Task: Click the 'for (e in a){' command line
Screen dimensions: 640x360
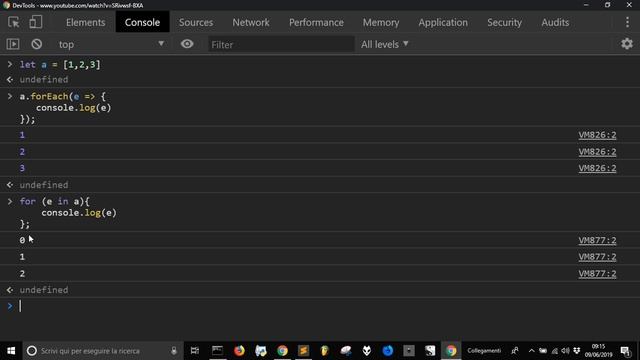Action: click(x=54, y=201)
